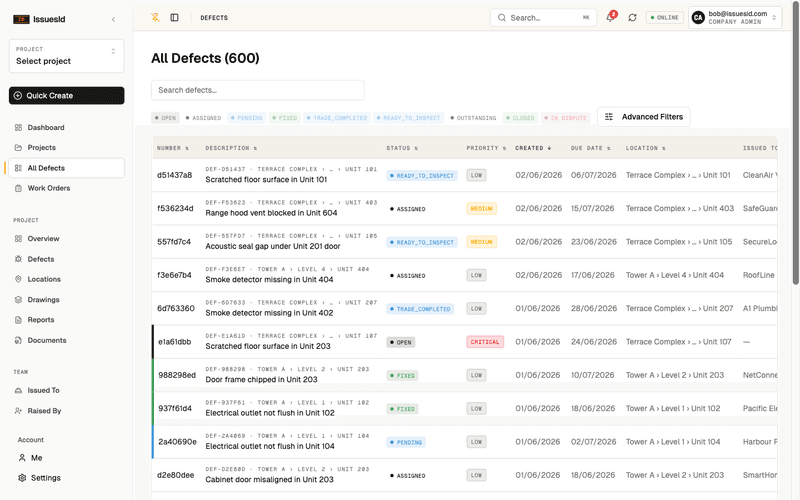This screenshot has width=800, height=500.
Task: Click the refresh sync icon
Action: point(632,17)
